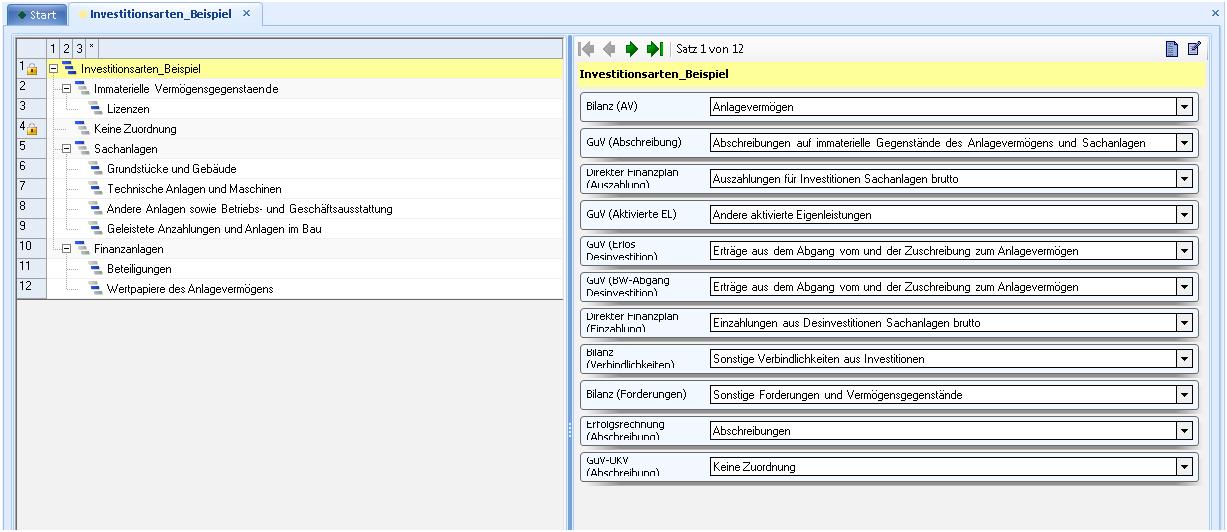Click node icon beside Wertpapiere des Anlagevermögens
The image size is (1227, 532).
[x=95, y=289]
